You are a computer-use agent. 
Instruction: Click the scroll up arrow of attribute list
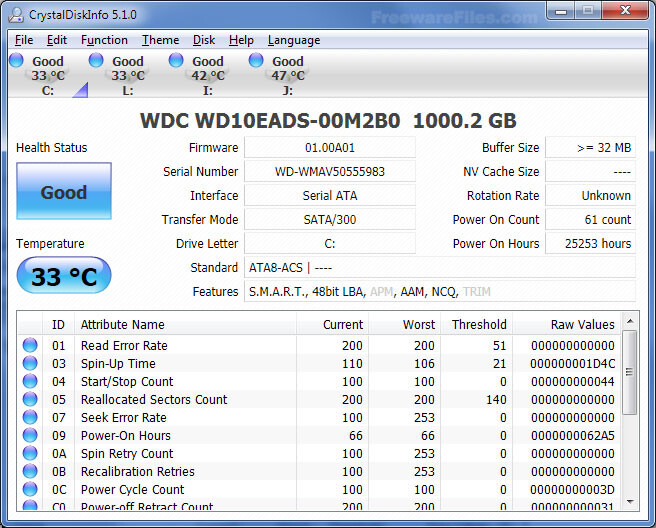tap(630, 321)
